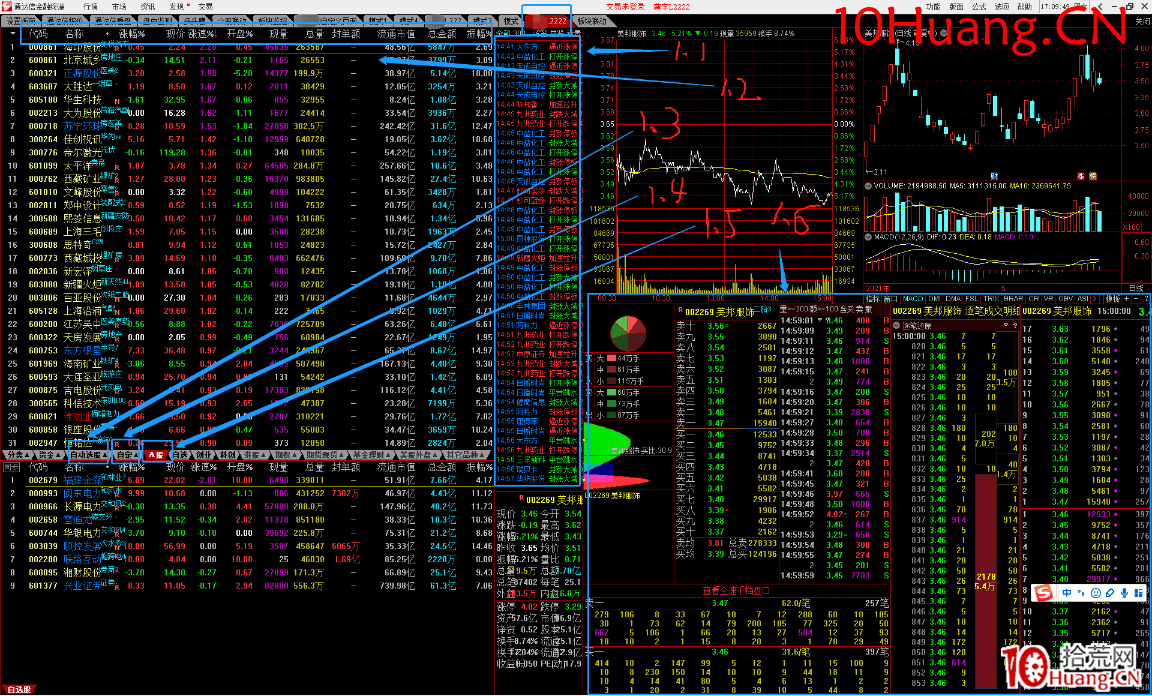Expand the 资金 category tab
Screen dimensions: 1152x696
pyautogui.click(x=50, y=455)
